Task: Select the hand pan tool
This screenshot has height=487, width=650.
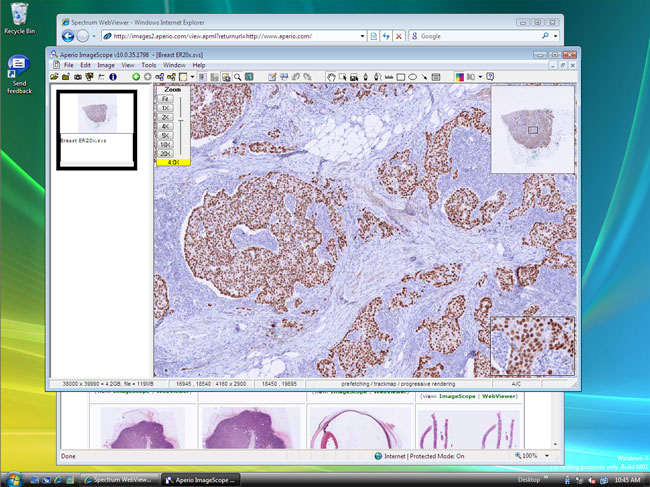Action: coord(331,77)
